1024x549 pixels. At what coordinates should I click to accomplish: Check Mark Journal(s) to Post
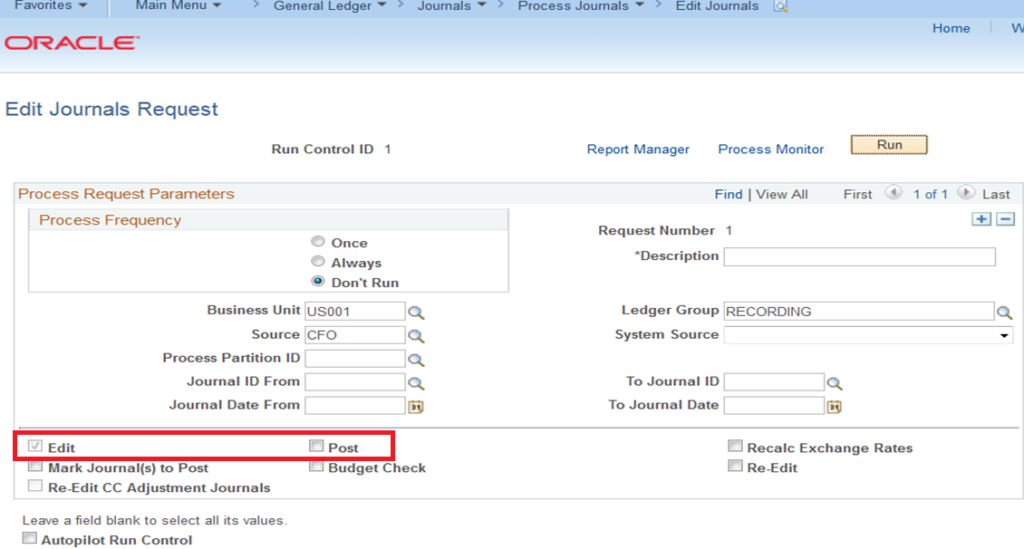click(x=35, y=466)
